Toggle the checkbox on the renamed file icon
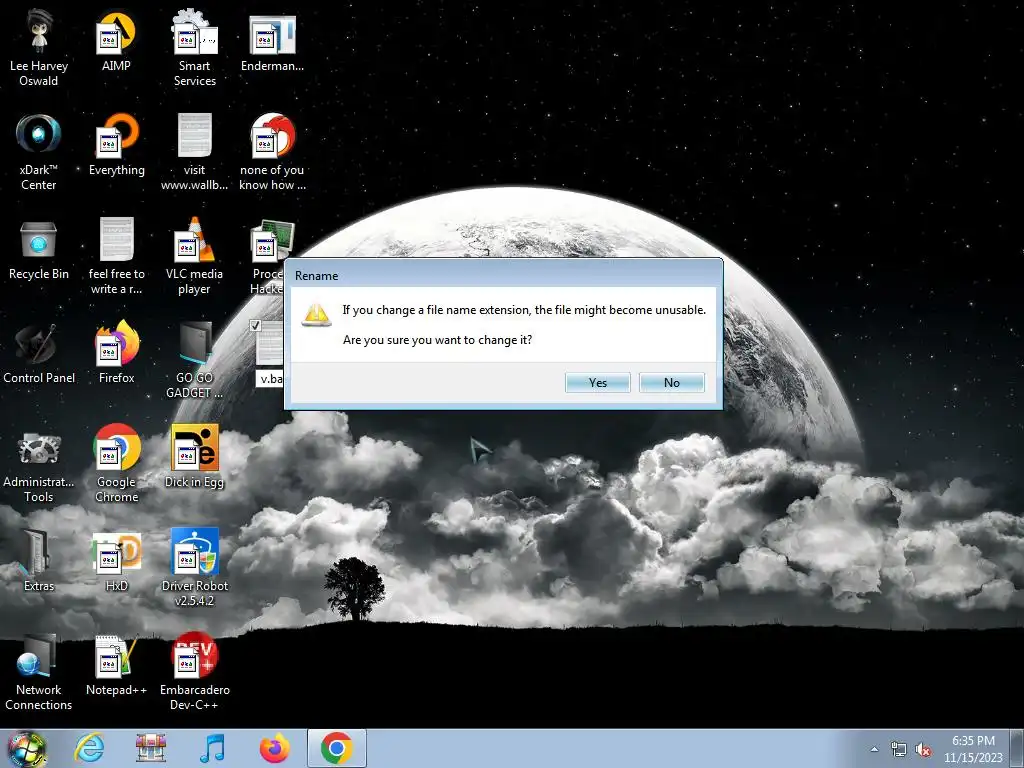 pos(255,325)
